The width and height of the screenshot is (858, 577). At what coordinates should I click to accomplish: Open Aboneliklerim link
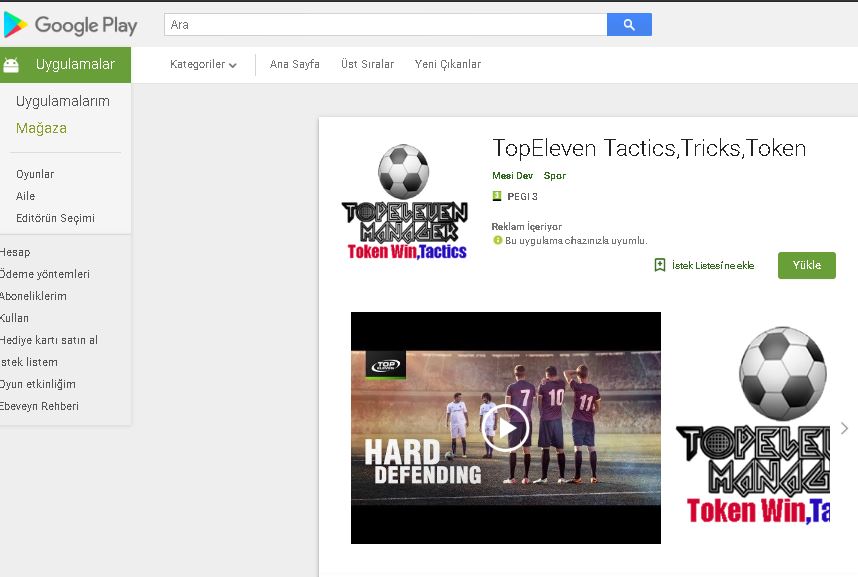pos(33,296)
